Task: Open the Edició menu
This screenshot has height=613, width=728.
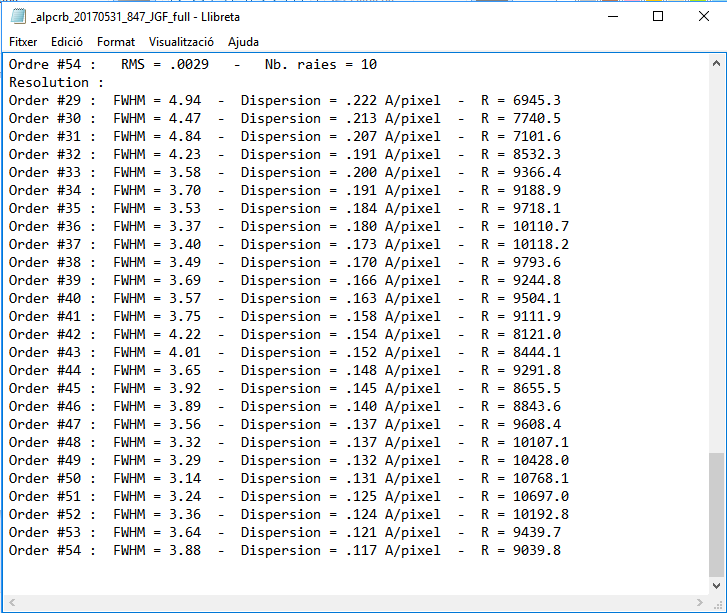Action: (67, 42)
